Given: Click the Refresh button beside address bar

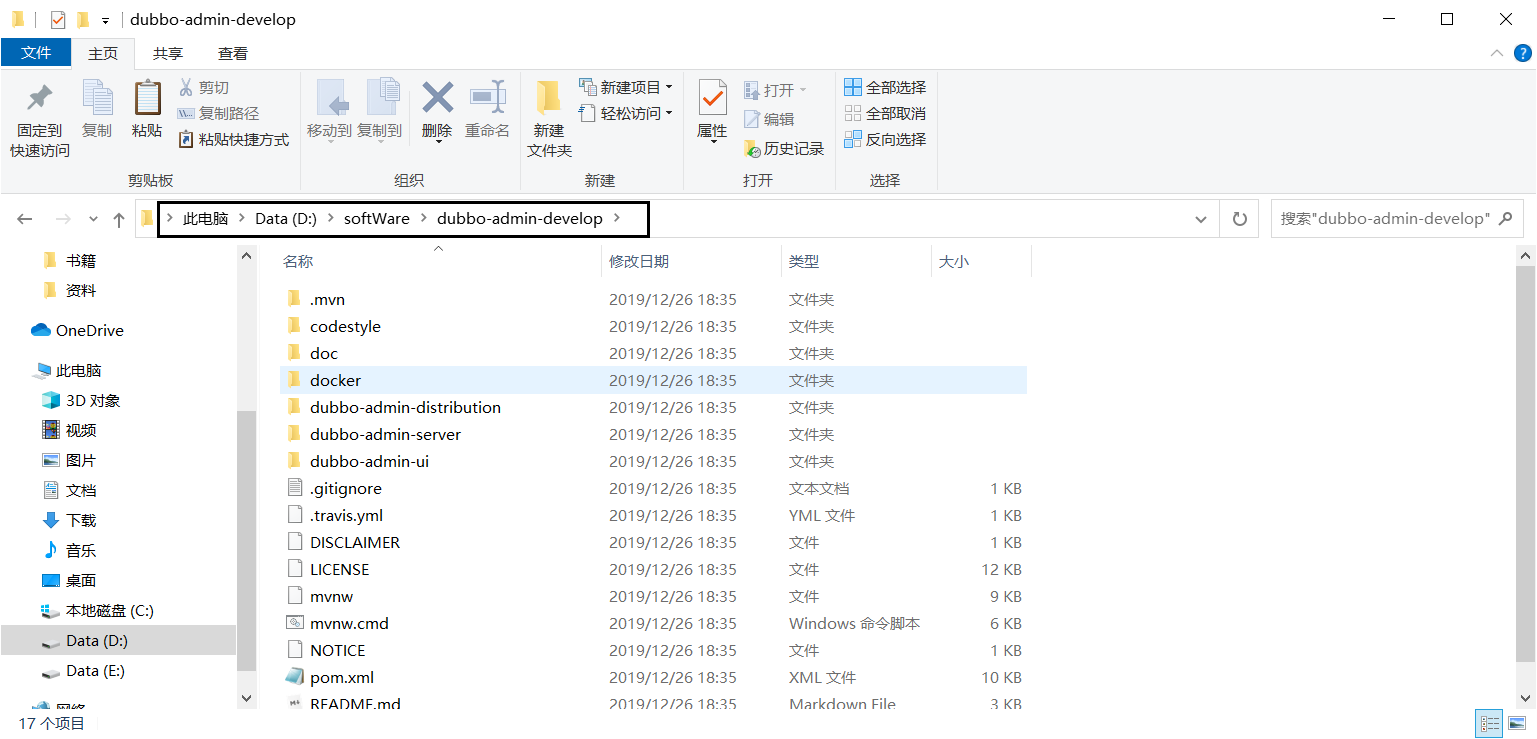Looking at the screenshot, I should click(x=1240, y=219).
